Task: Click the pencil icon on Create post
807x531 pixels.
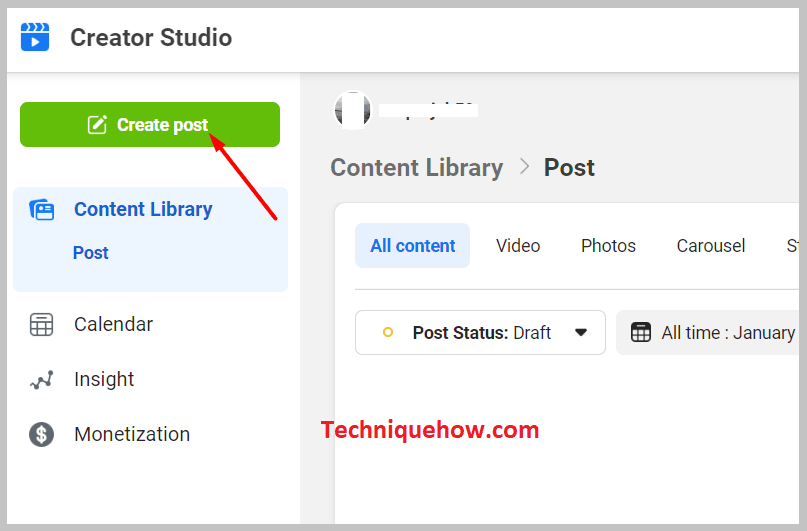Action: click(x=97, y=125)
